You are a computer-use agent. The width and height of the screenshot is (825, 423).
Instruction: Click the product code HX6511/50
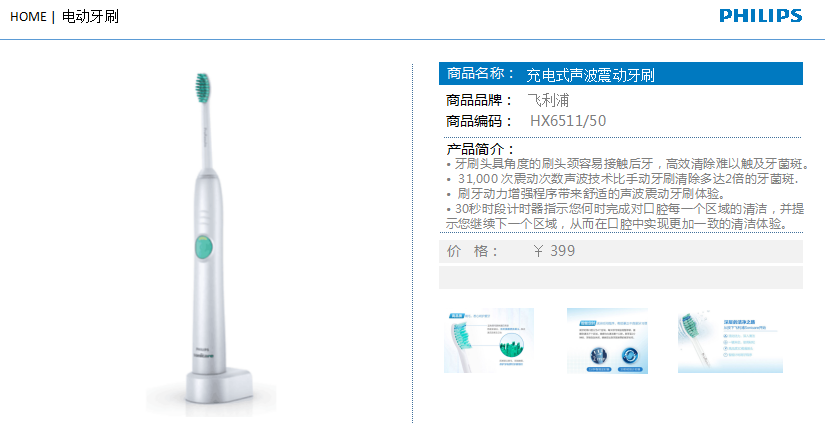568,121
